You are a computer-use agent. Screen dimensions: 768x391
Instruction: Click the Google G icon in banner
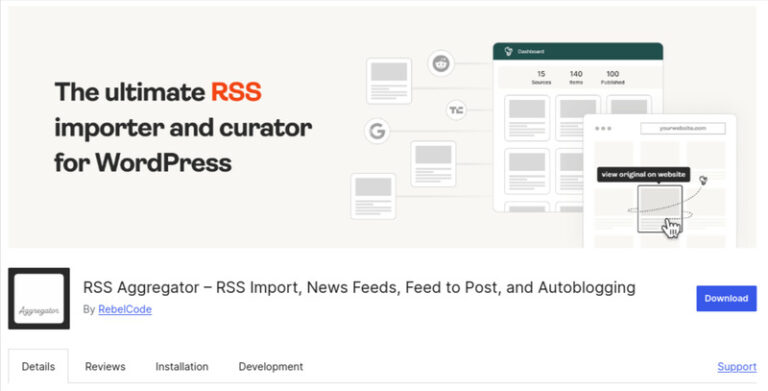click(377, 131)
